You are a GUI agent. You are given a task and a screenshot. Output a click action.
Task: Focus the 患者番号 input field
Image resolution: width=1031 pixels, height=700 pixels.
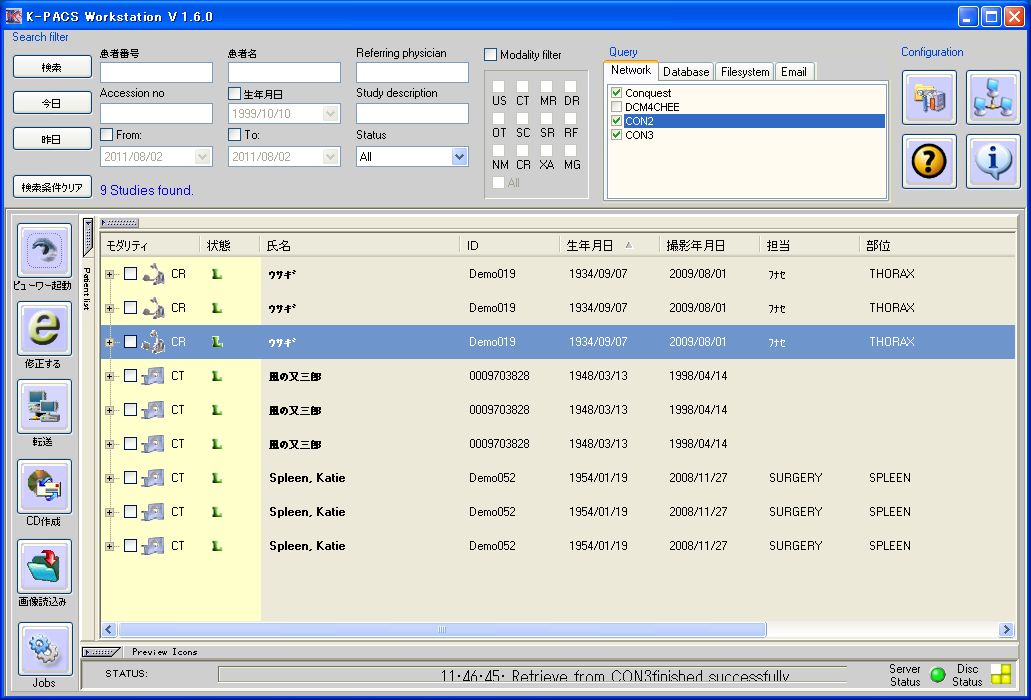click(x=156, y=72)
